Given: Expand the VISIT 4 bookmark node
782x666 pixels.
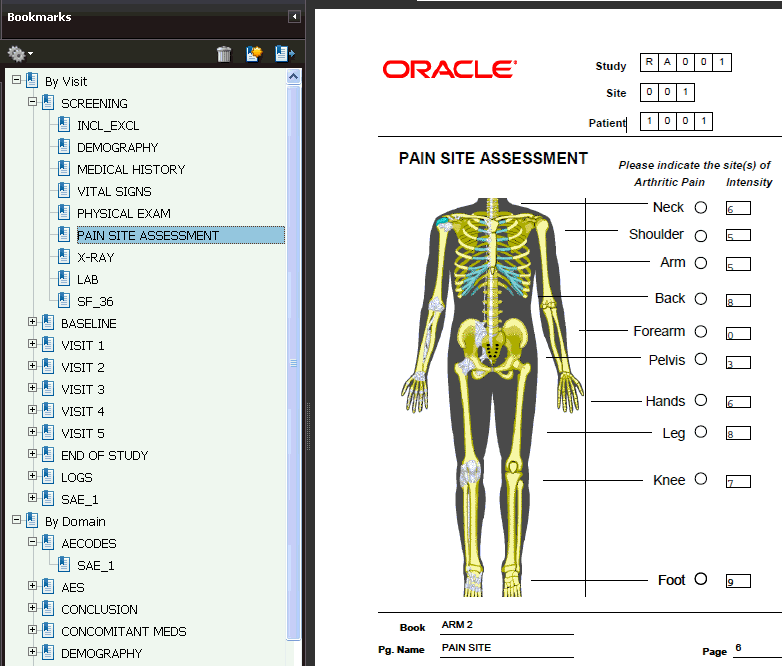Looking at the screenshot, I should (32, 410).
